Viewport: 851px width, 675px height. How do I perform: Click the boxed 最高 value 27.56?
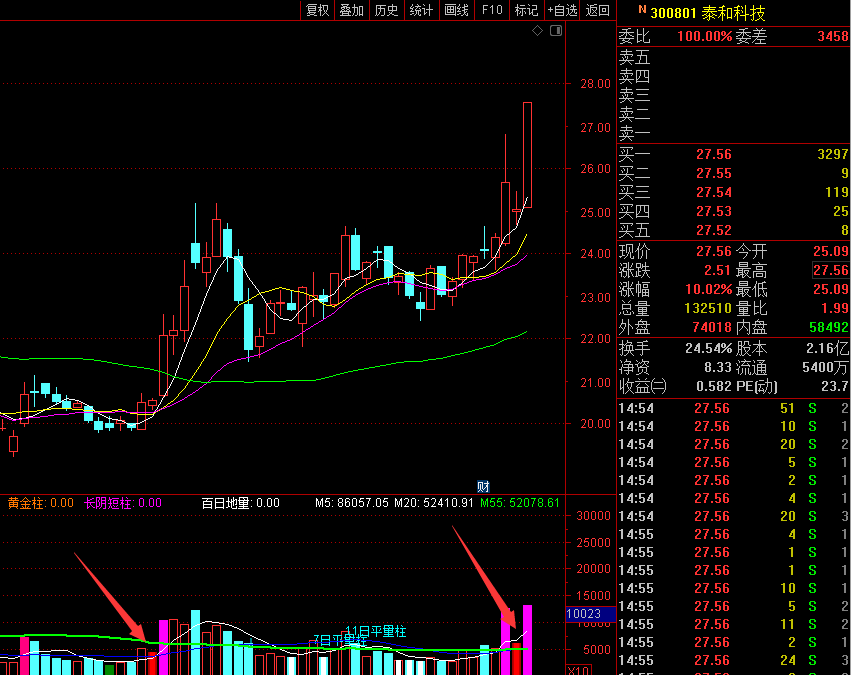831,270
